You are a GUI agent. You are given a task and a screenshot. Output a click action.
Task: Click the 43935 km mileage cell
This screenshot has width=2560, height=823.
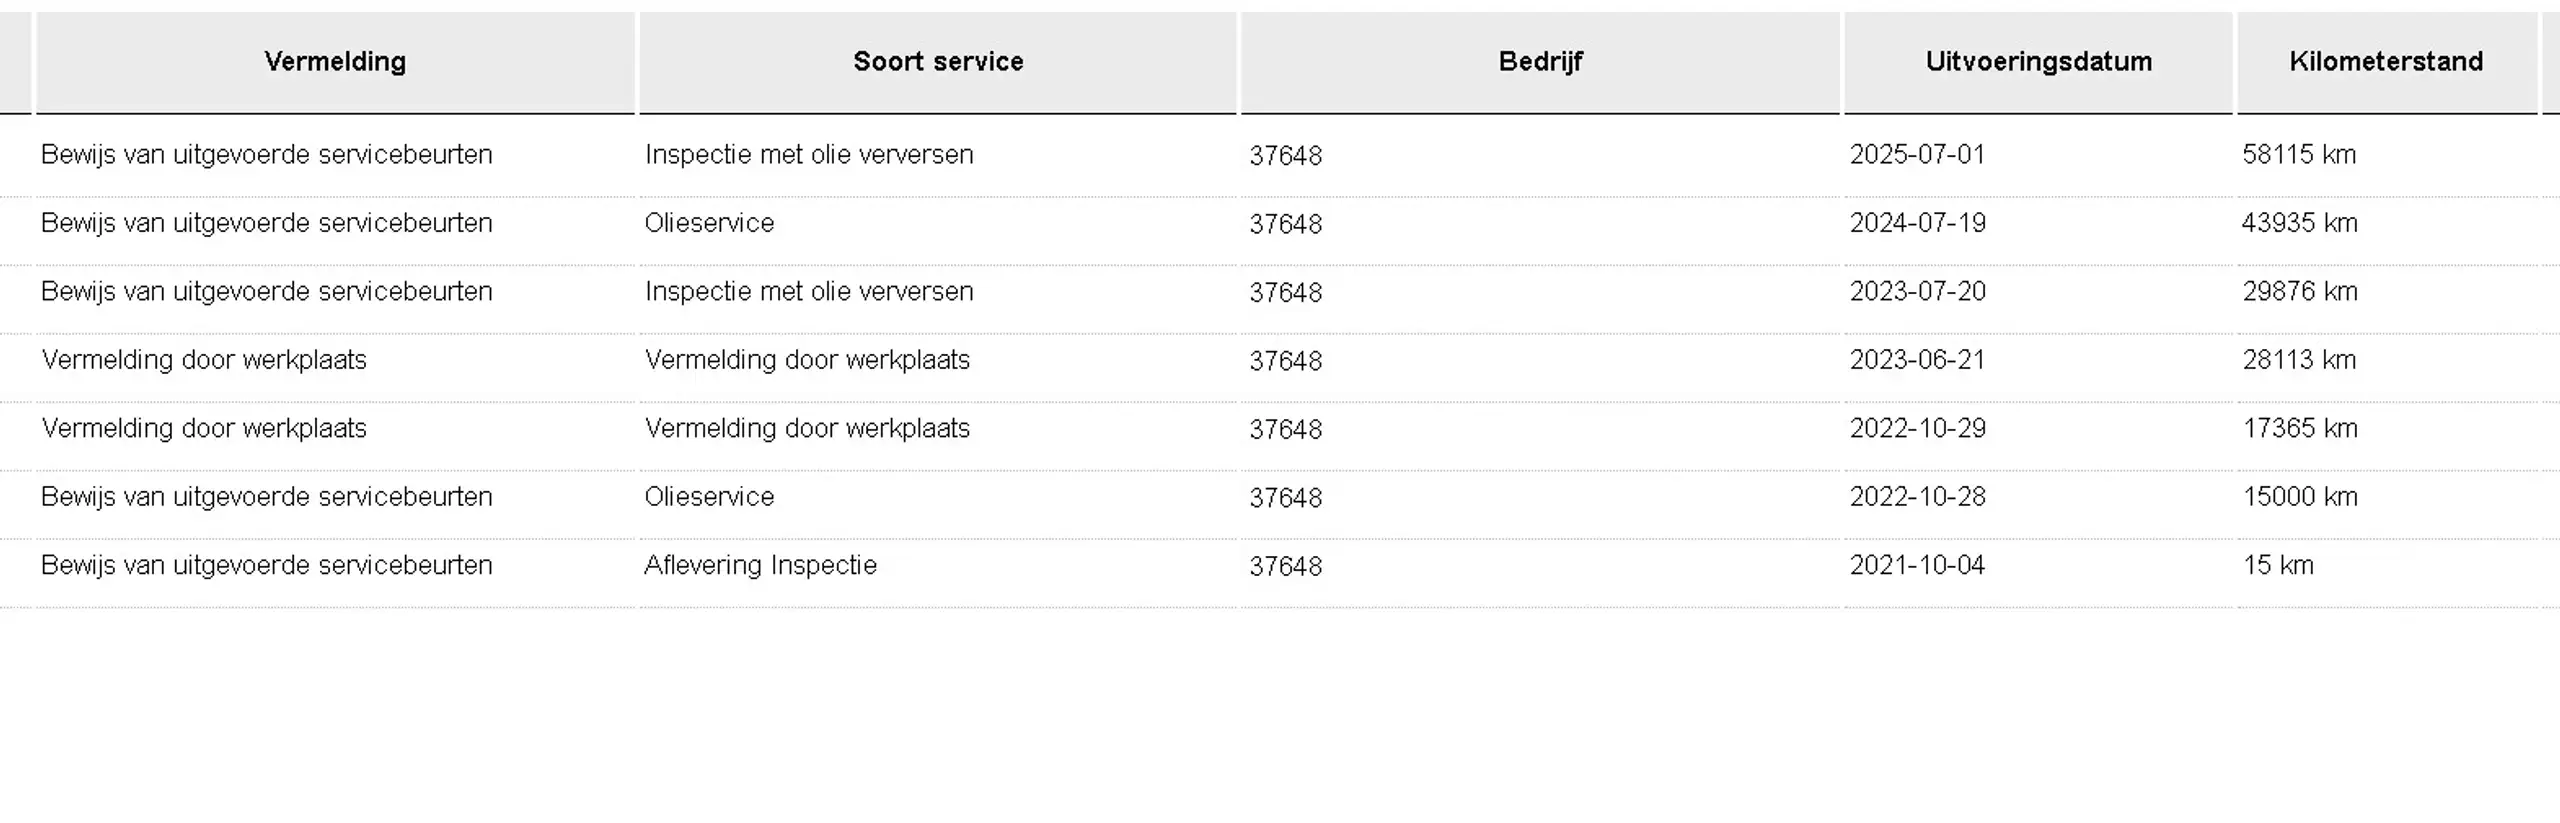2299,223
